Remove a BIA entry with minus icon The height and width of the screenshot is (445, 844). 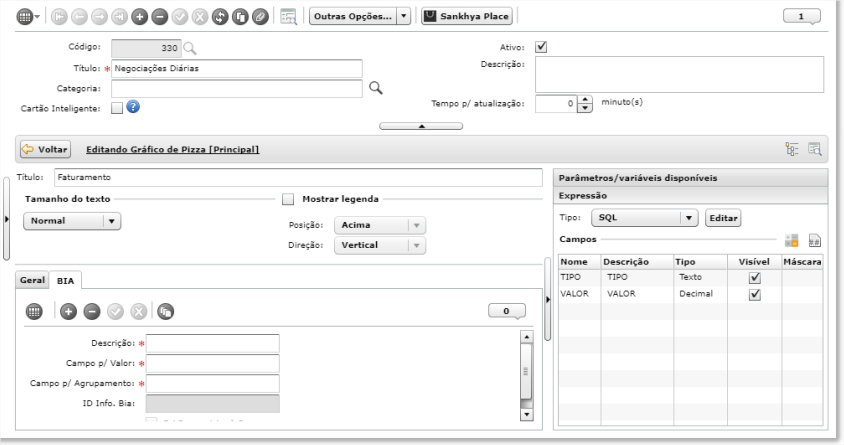pyautogui.click(x=92, y=311)
